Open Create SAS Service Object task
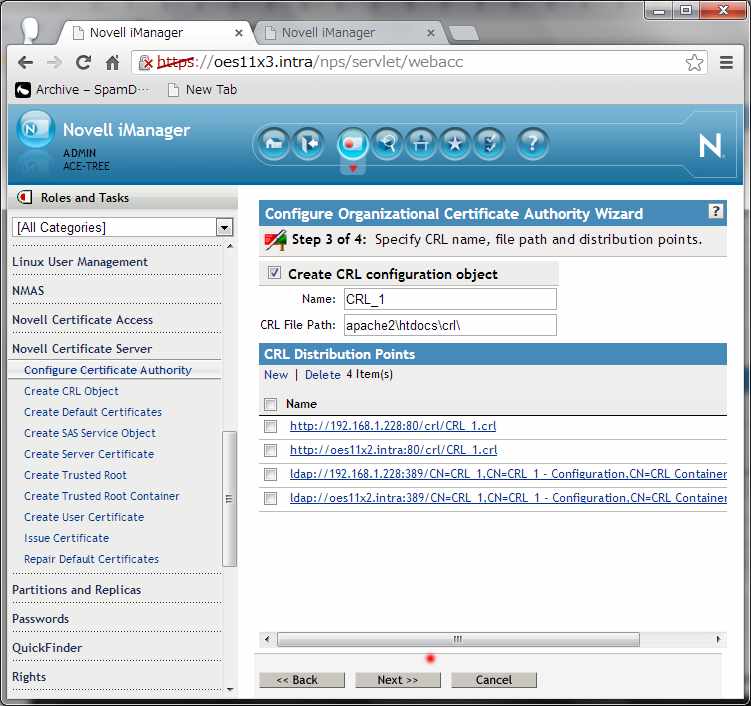 90,433
